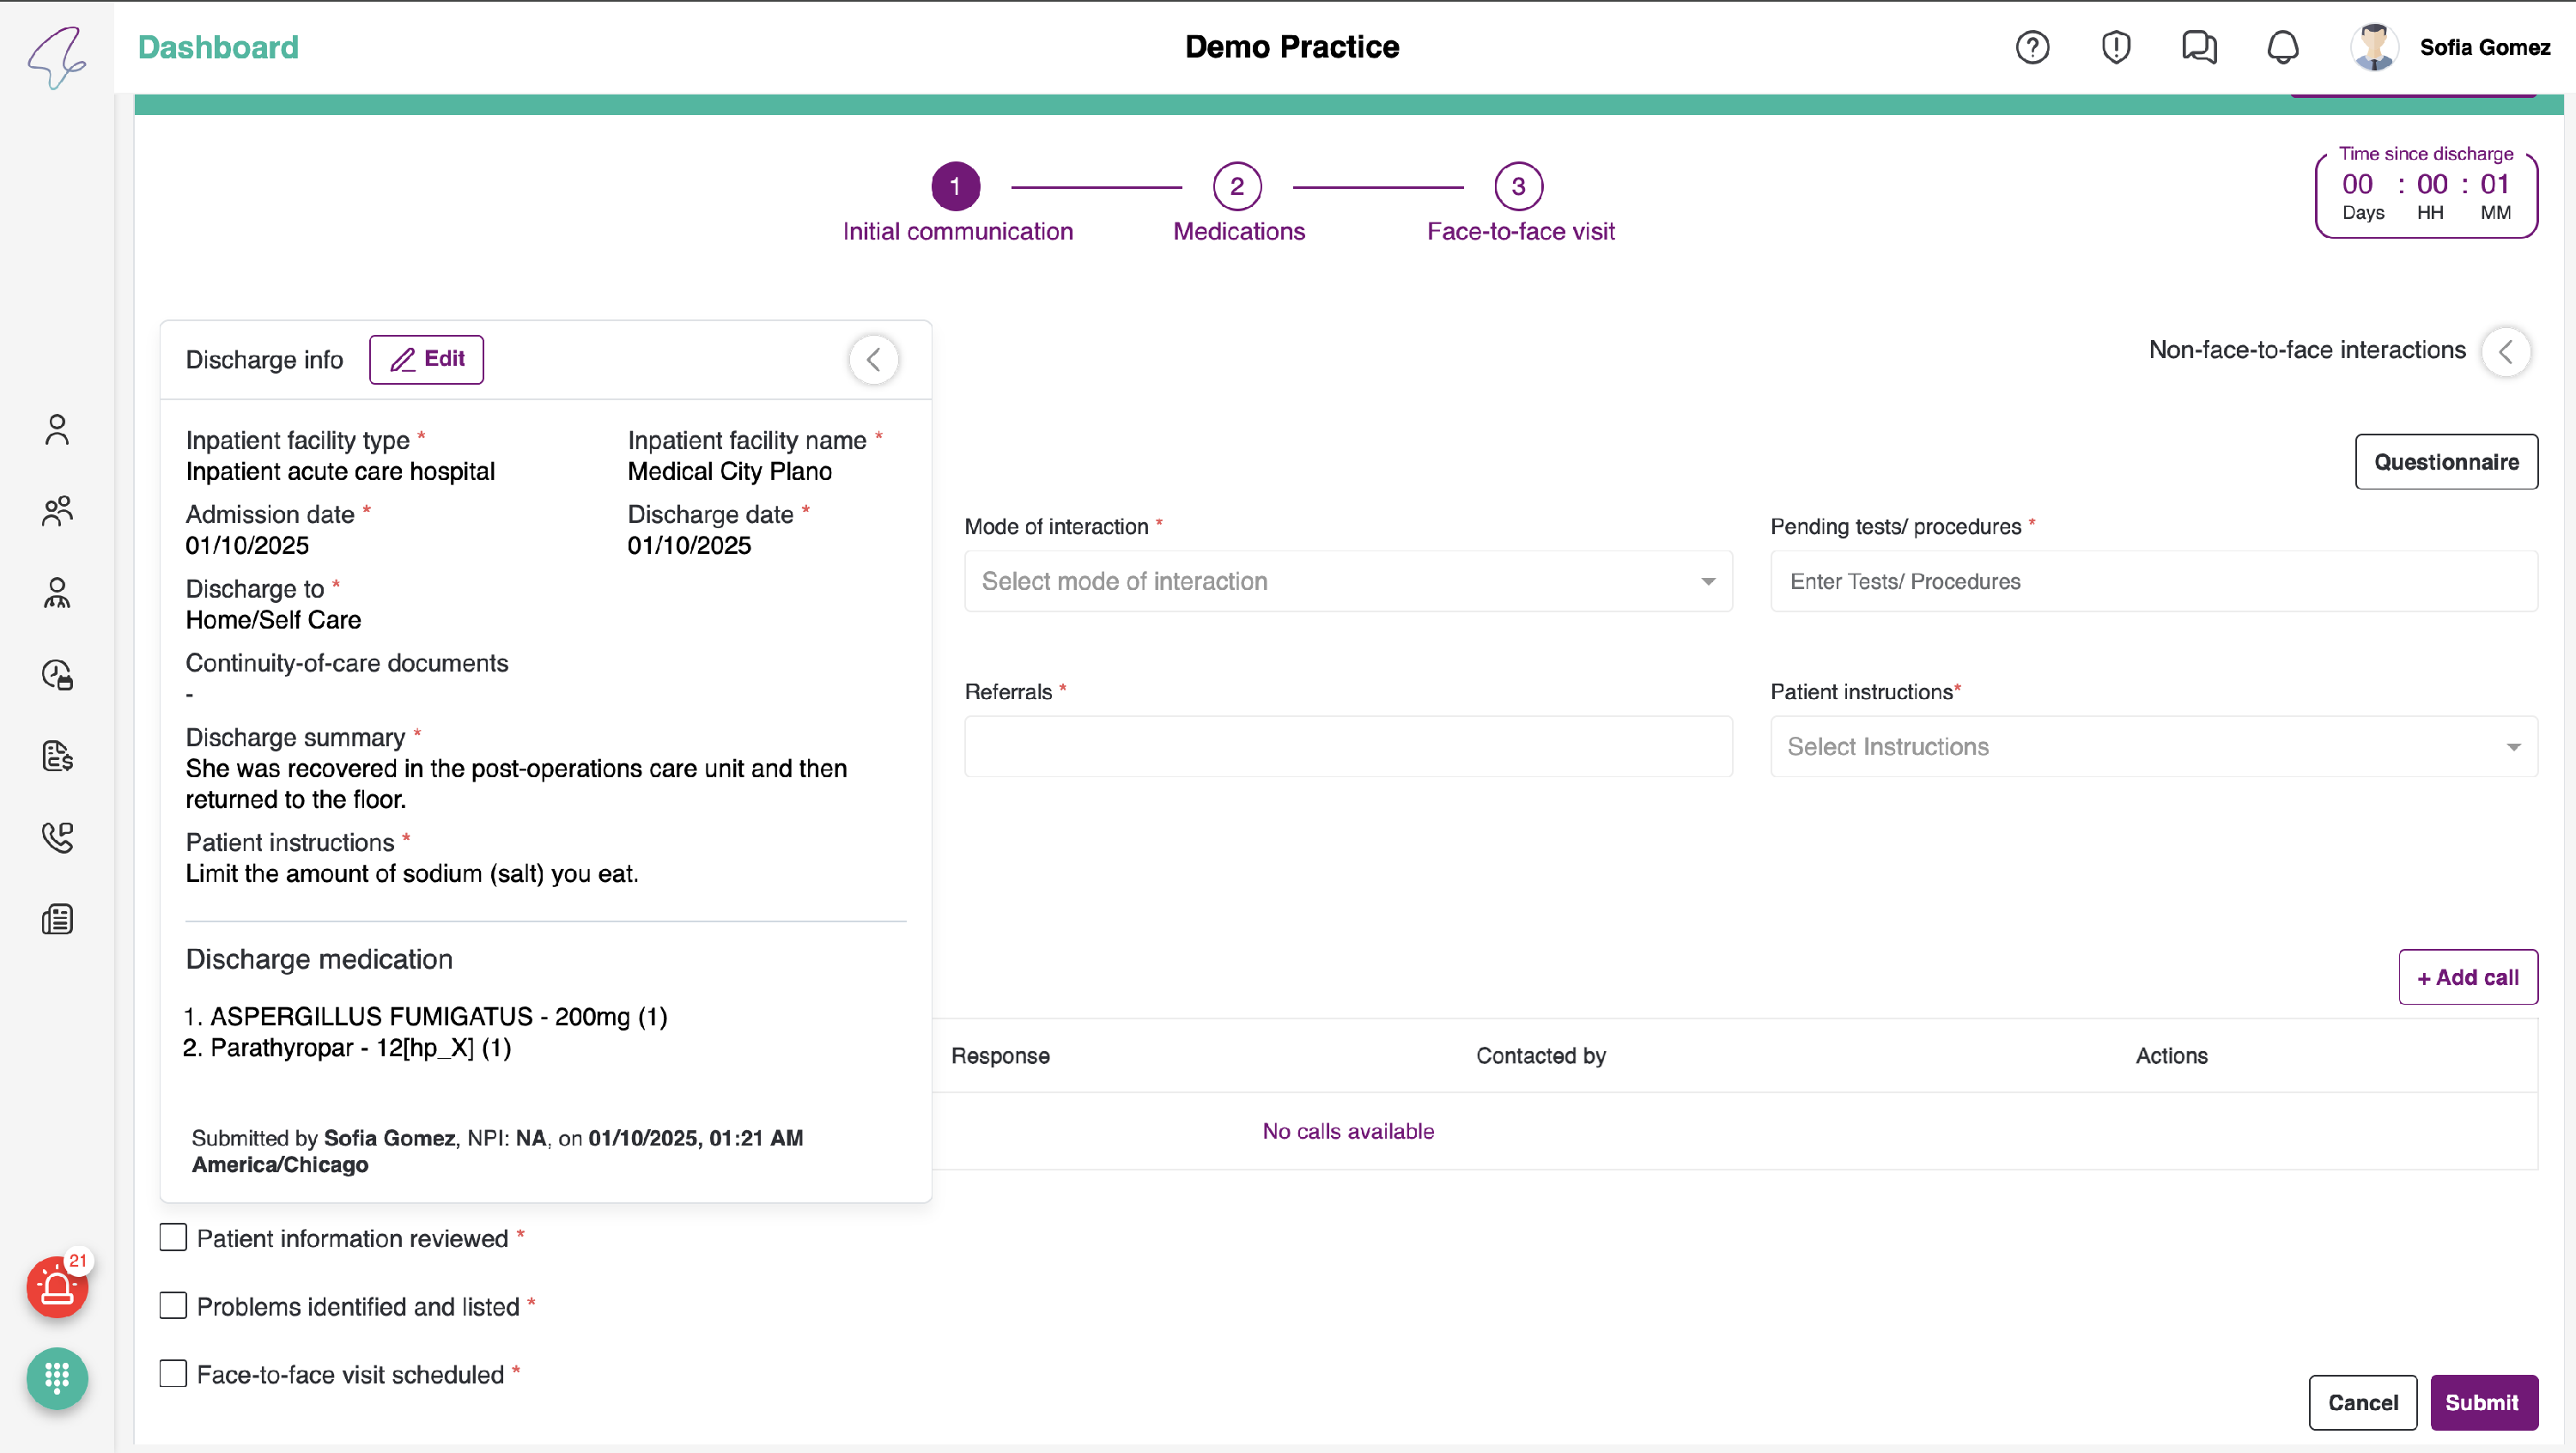Open the Select Instructions dropdown
This screenshot has width=2576, height=1453.
coord(2153,746)
